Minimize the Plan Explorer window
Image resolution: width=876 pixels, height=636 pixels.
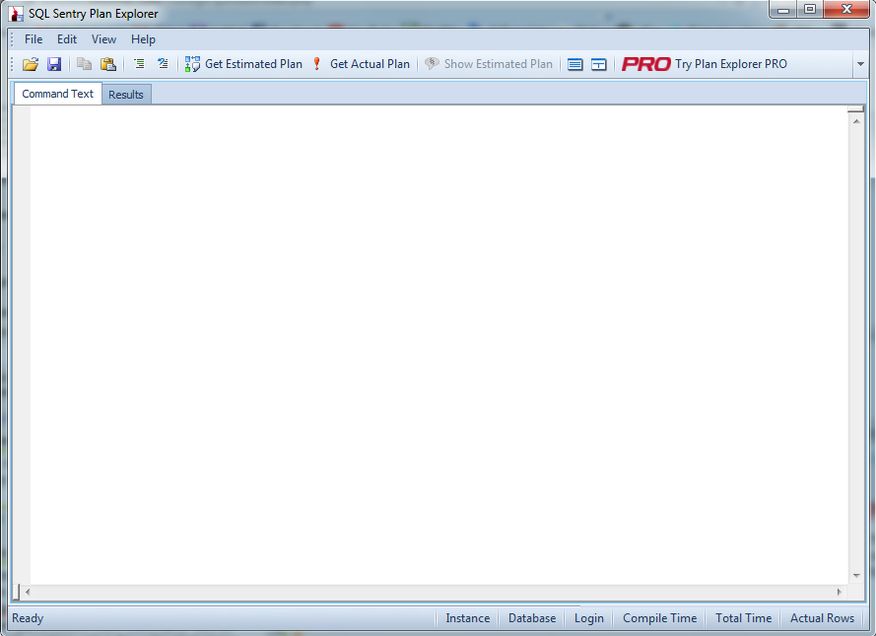(x=783, y=10)
